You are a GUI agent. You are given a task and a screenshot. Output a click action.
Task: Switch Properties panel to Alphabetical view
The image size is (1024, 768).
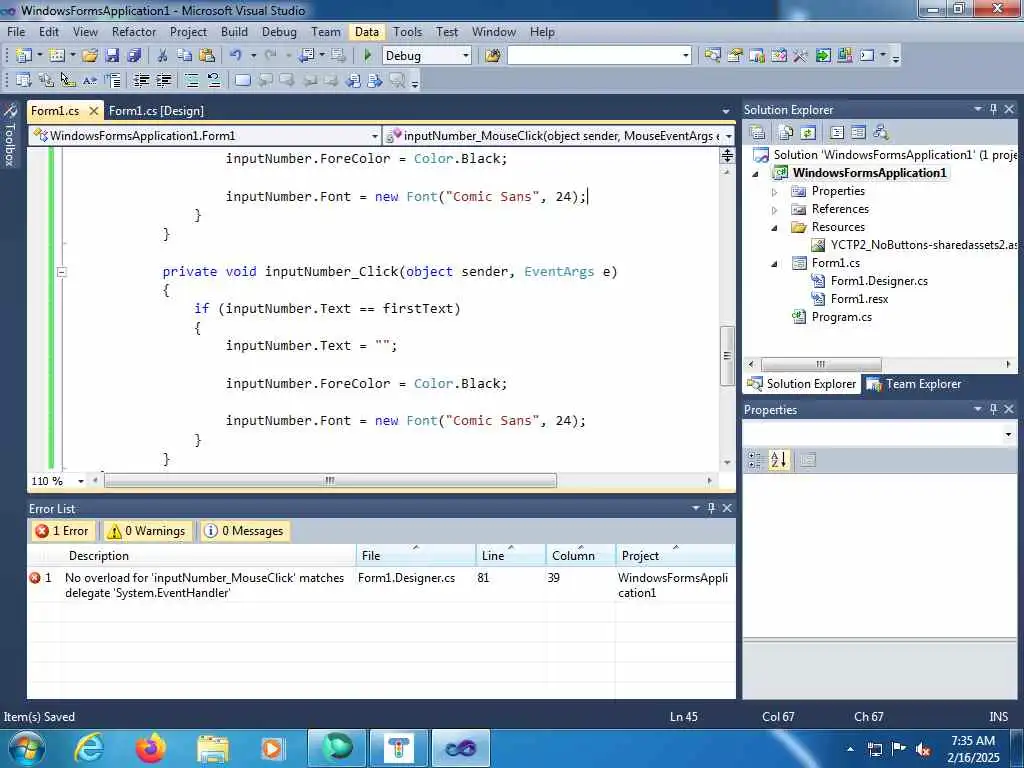pyautogui.click(x=778, y=460)
